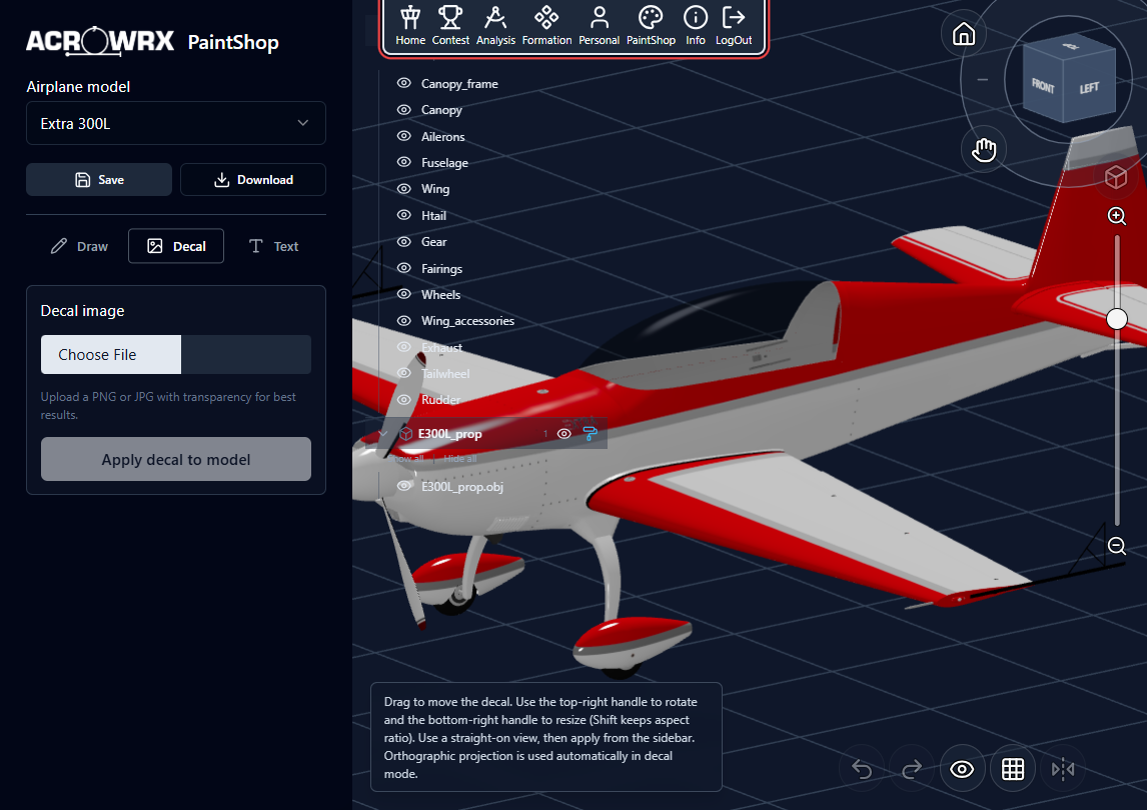Click the FRONT face of view cube

(1042, 86)
